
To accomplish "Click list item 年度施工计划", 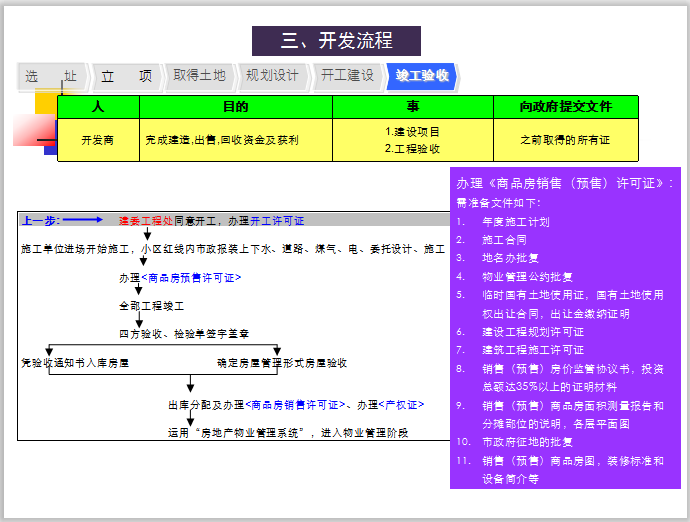I will [x=516, y=222].
